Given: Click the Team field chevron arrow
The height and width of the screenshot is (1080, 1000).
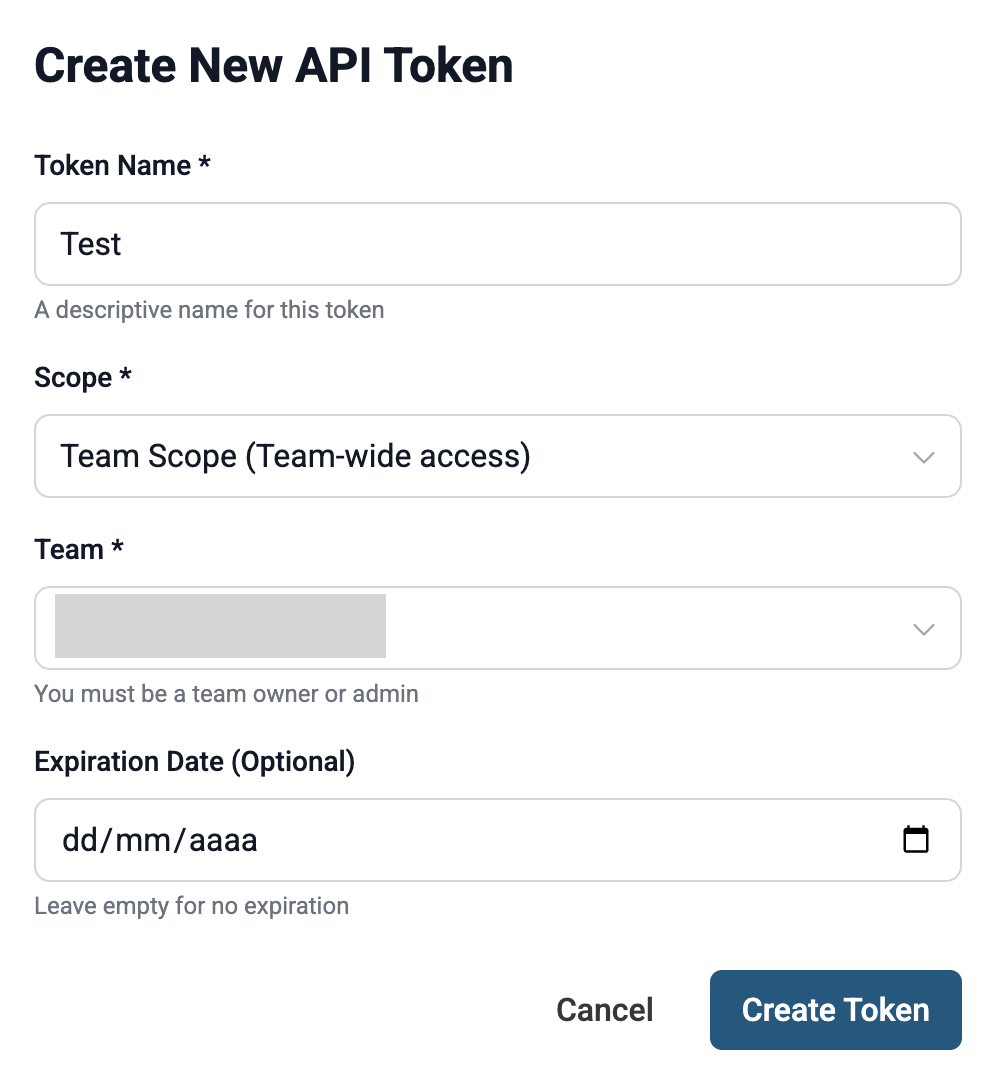Looking at the screenshot, I should [x=924, y=629].
